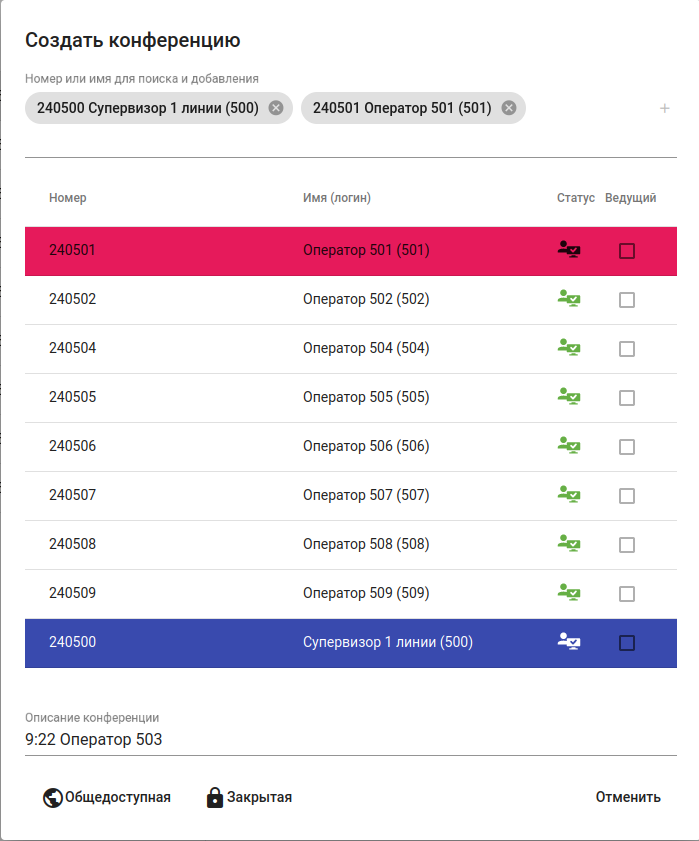Check Ведущий box for Оператор 501
The width and height of the screenshot is (699, 841).
tap(627, 251)
